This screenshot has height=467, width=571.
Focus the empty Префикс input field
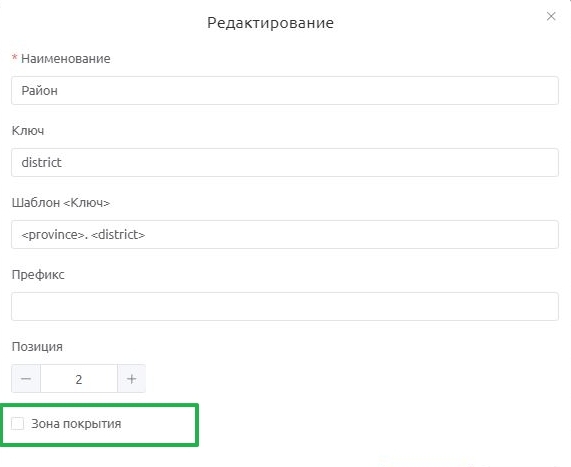285,306
